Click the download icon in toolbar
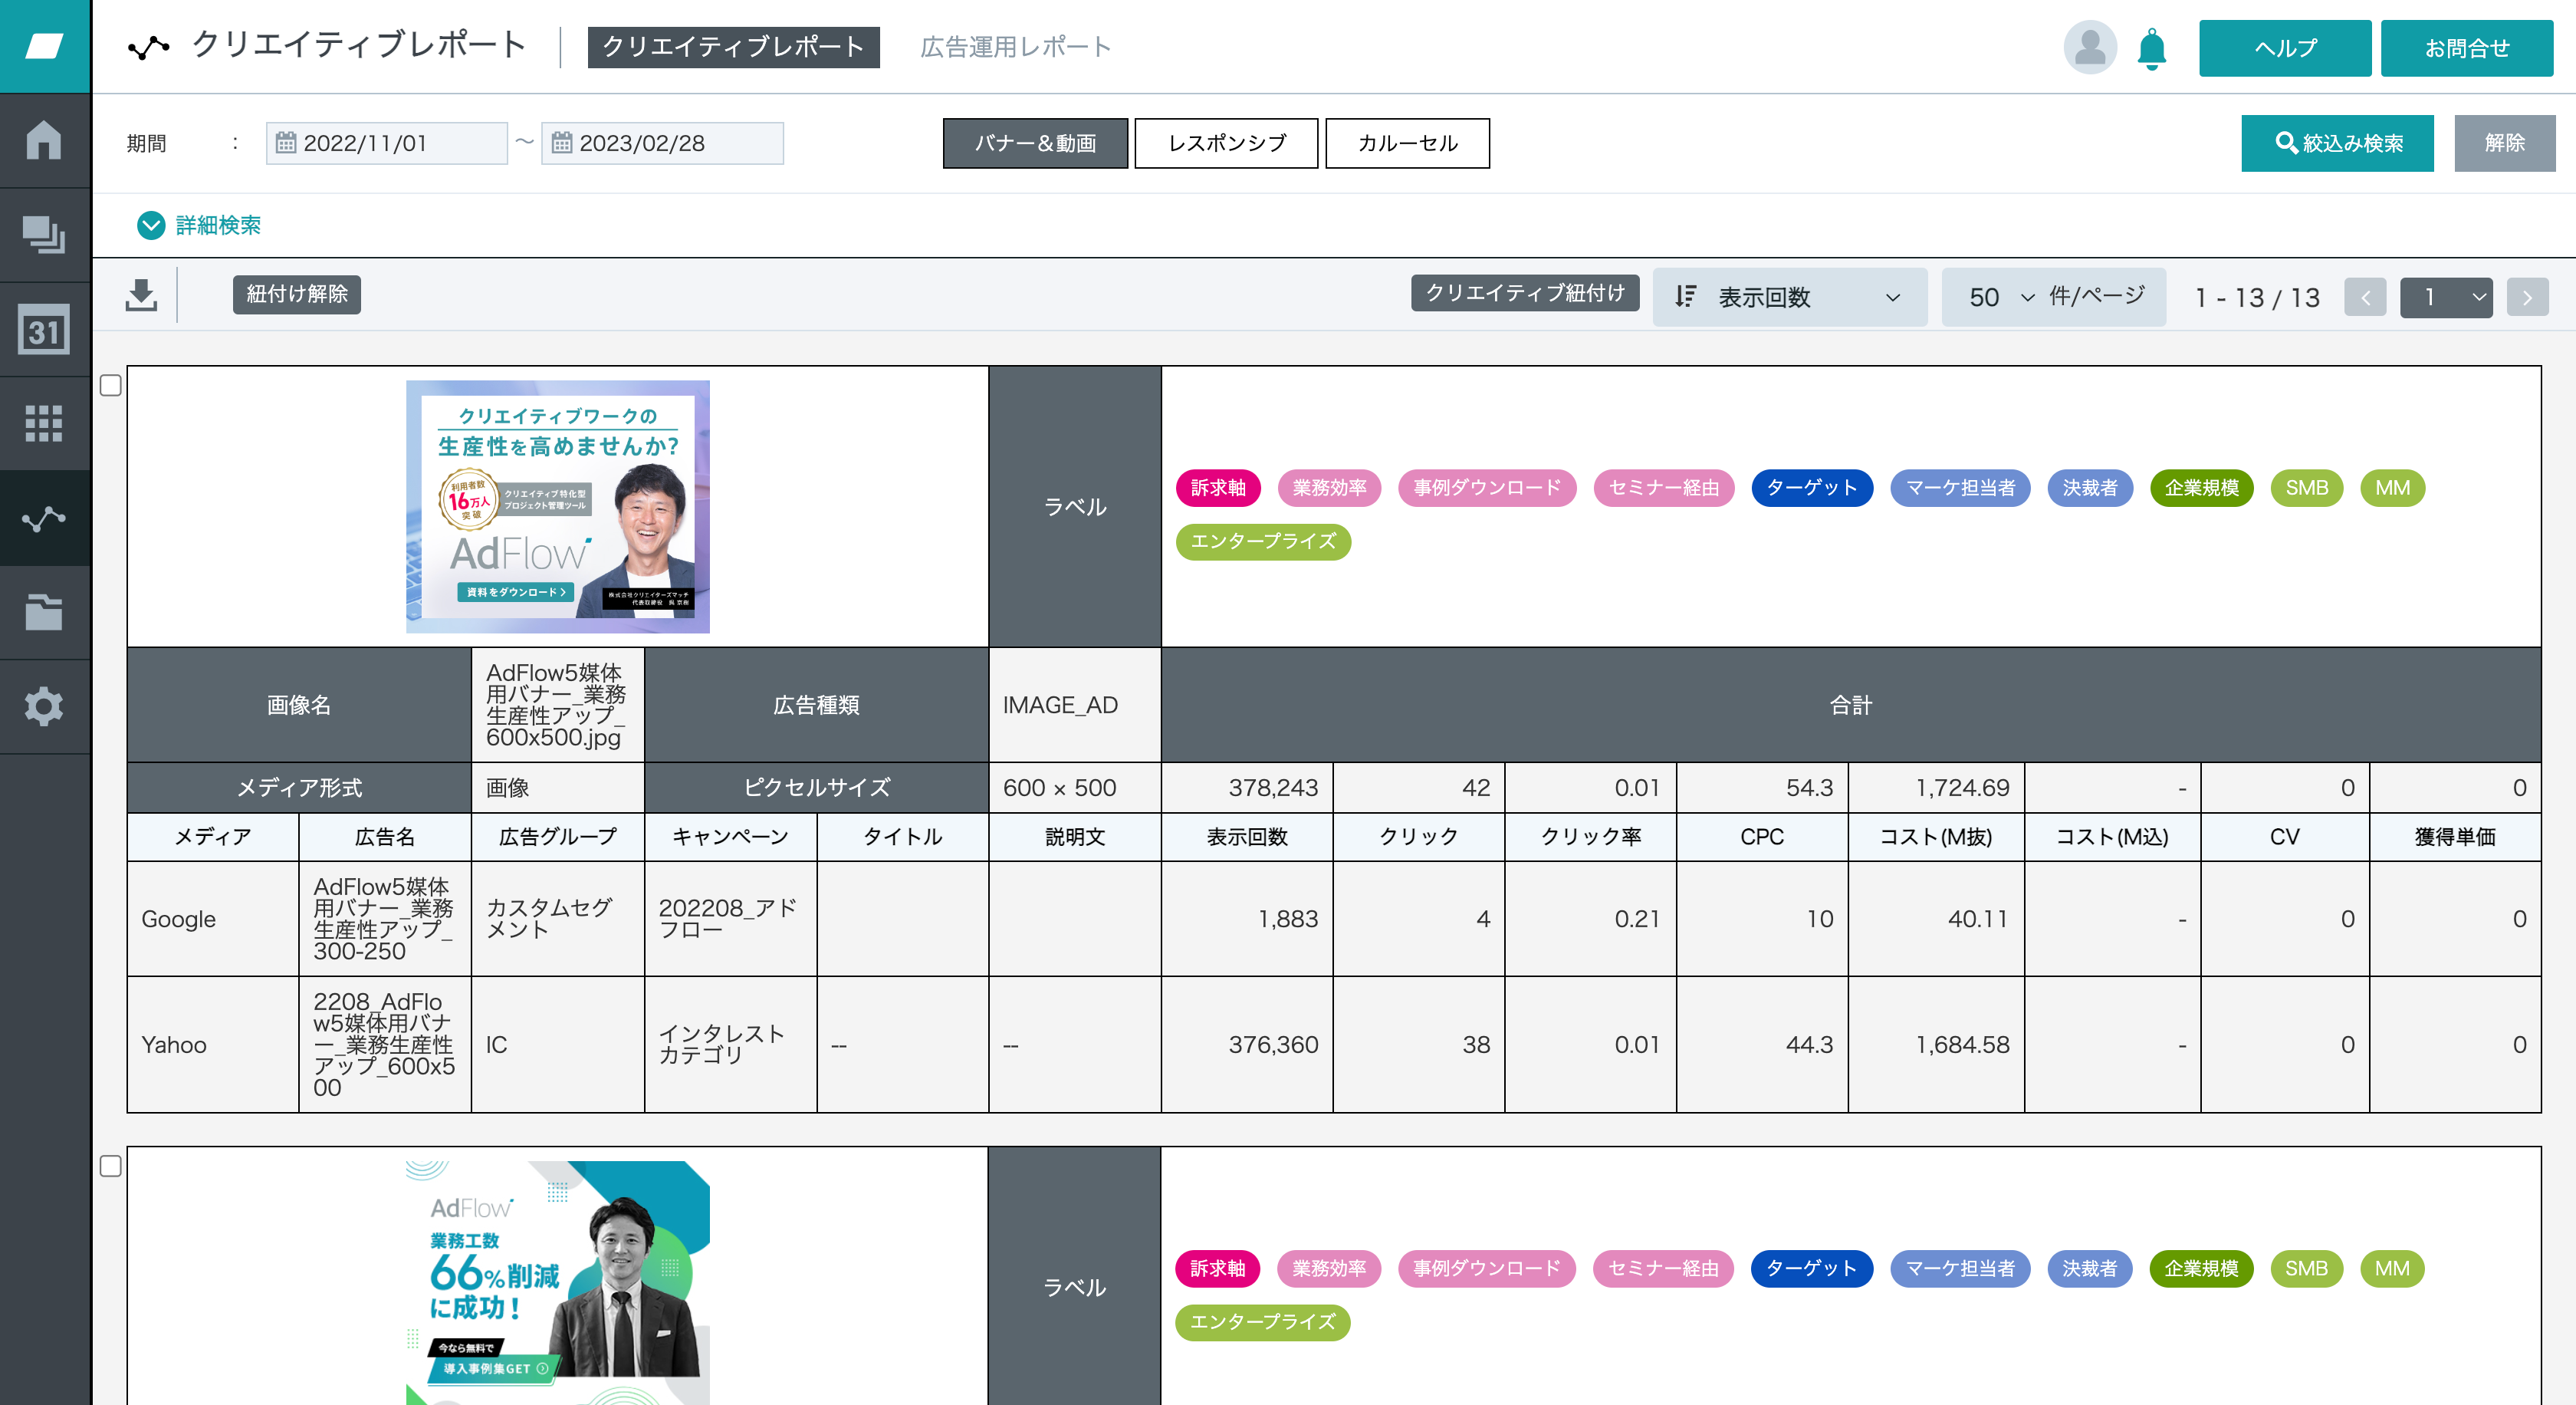Image resolution: width=2576 pixels, height=1405 pixels. [141, 295]
